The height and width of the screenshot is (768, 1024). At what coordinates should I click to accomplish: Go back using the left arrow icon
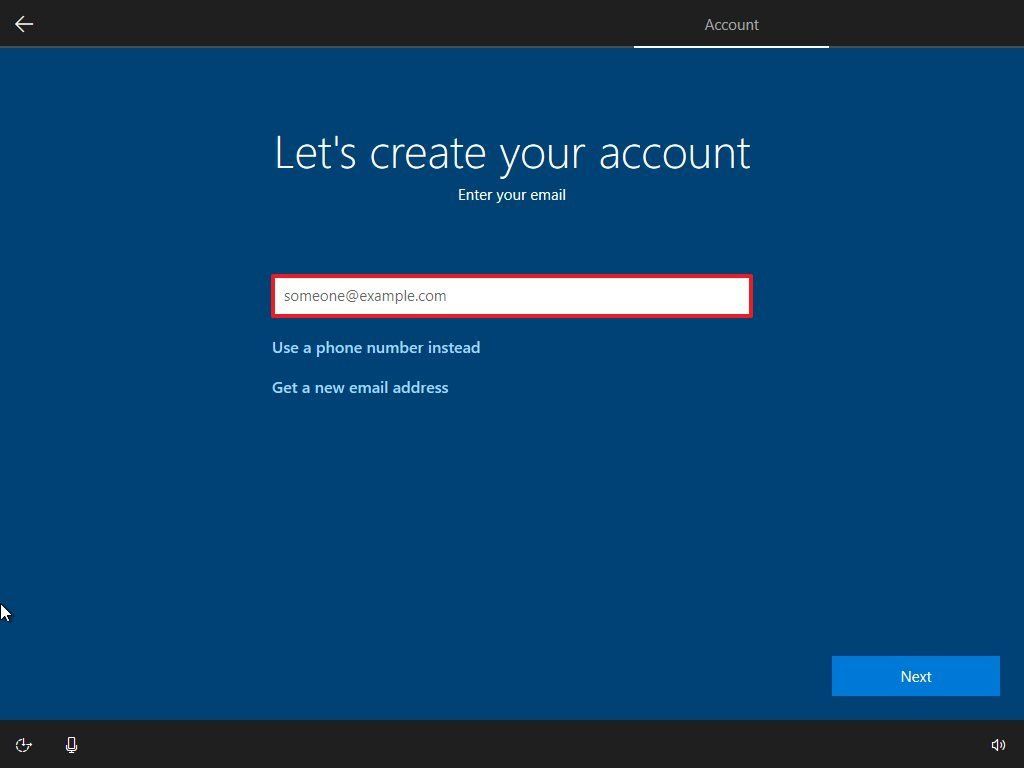tap(23, 24)
